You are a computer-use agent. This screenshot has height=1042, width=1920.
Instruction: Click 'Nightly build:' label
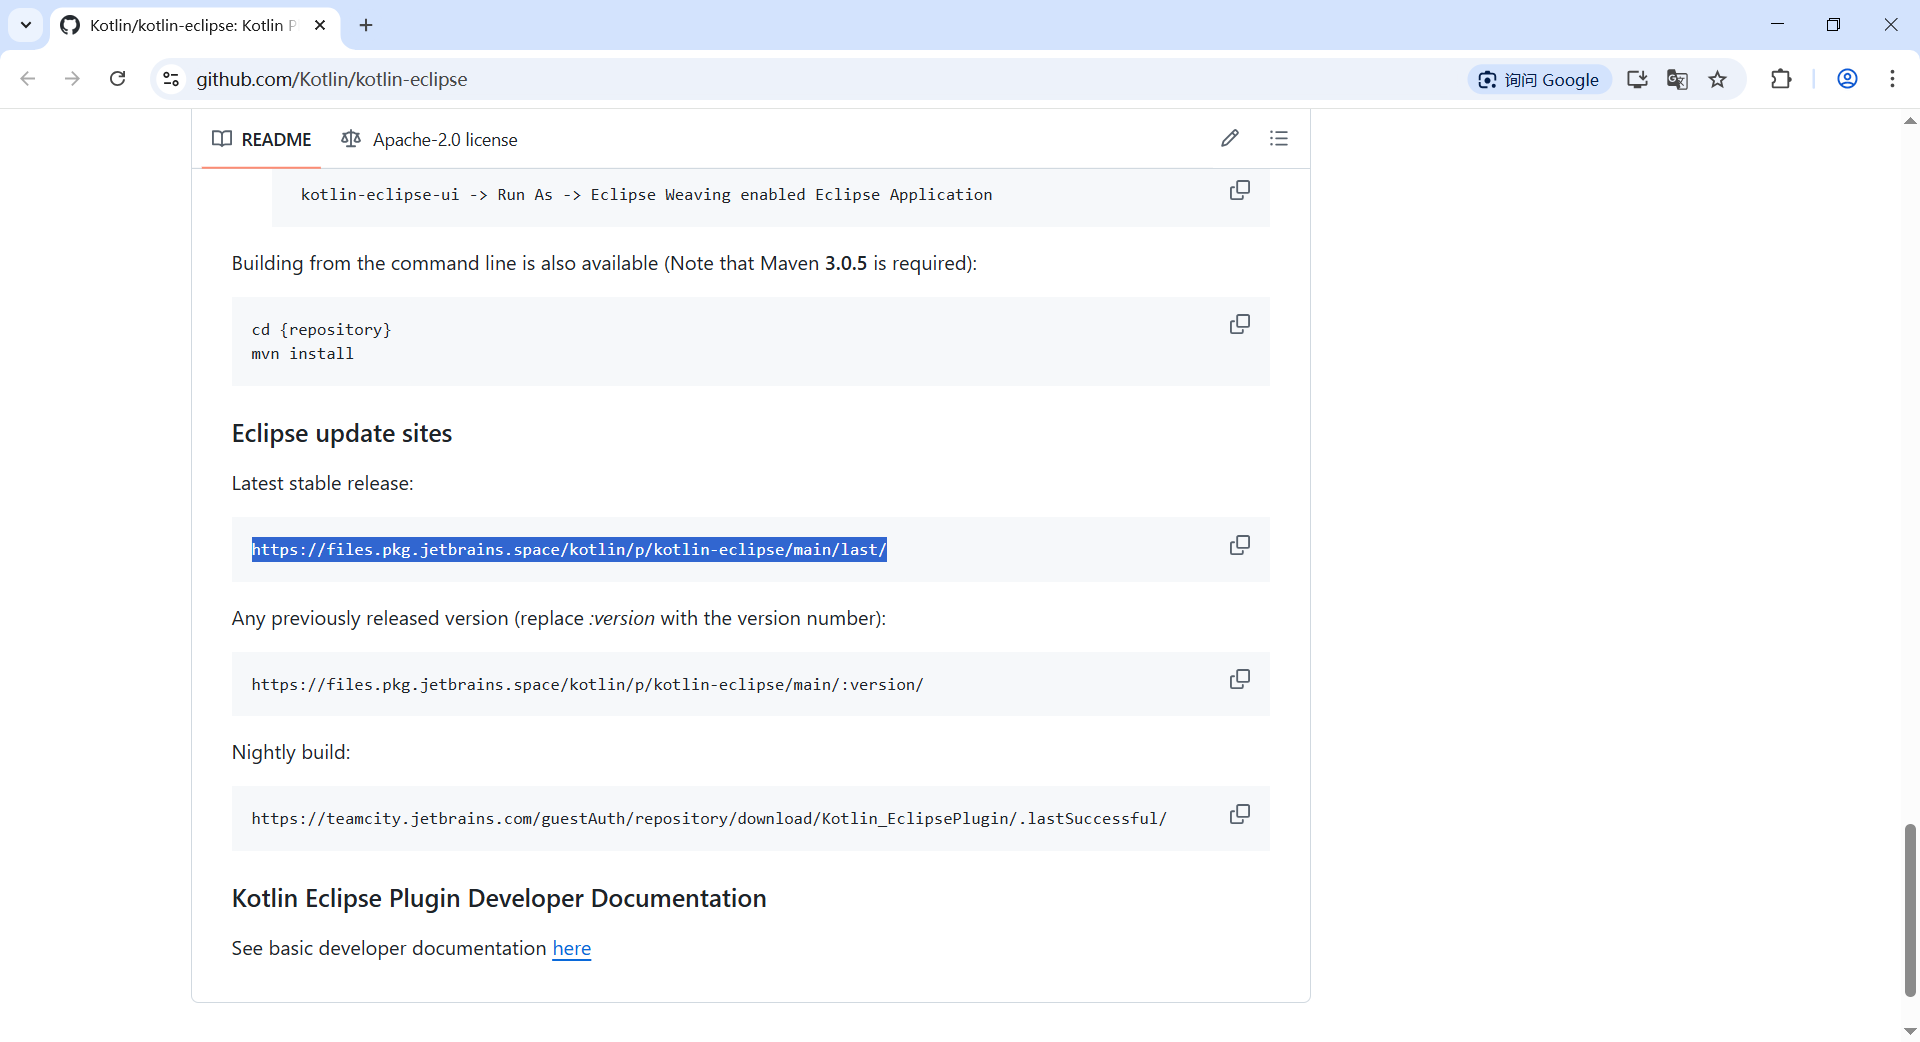pos(291,752)
